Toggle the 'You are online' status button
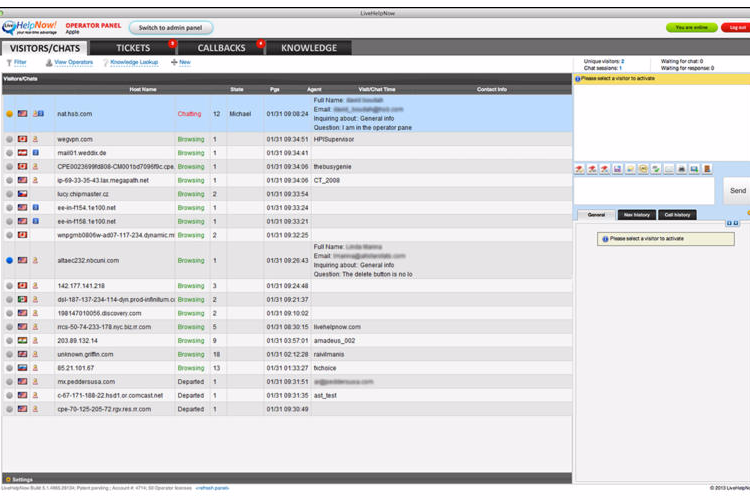The height and width of the screenshot is (500, 750). (692, 28)
